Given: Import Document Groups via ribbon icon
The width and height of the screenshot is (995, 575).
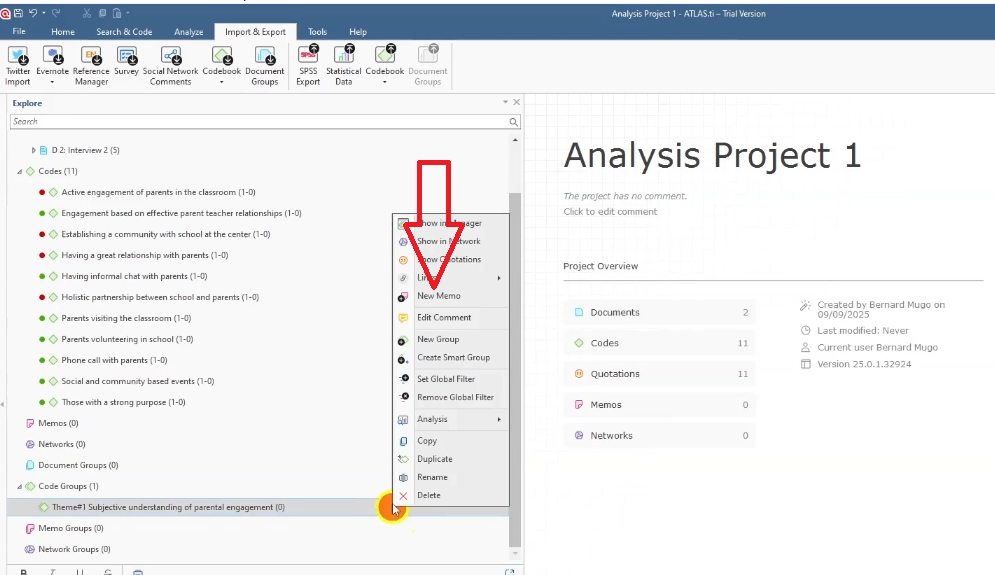Looking at the screenshot, I should click(264, 57).
